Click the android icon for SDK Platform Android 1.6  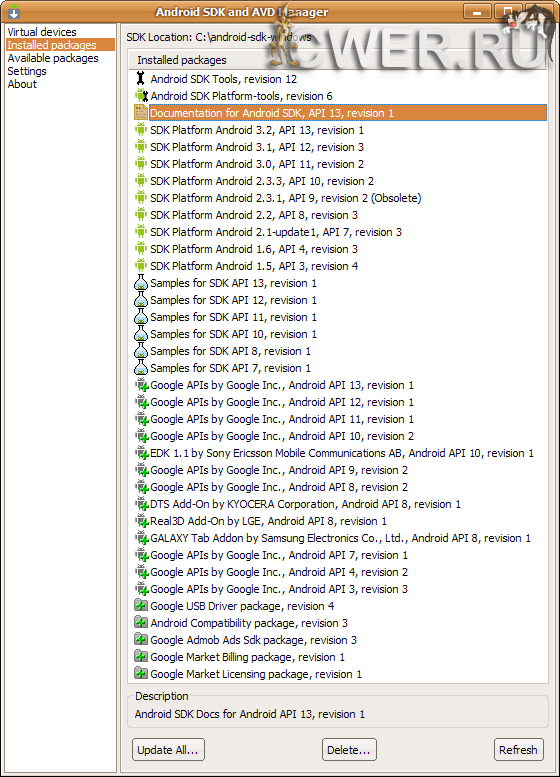tap(141, 249)
